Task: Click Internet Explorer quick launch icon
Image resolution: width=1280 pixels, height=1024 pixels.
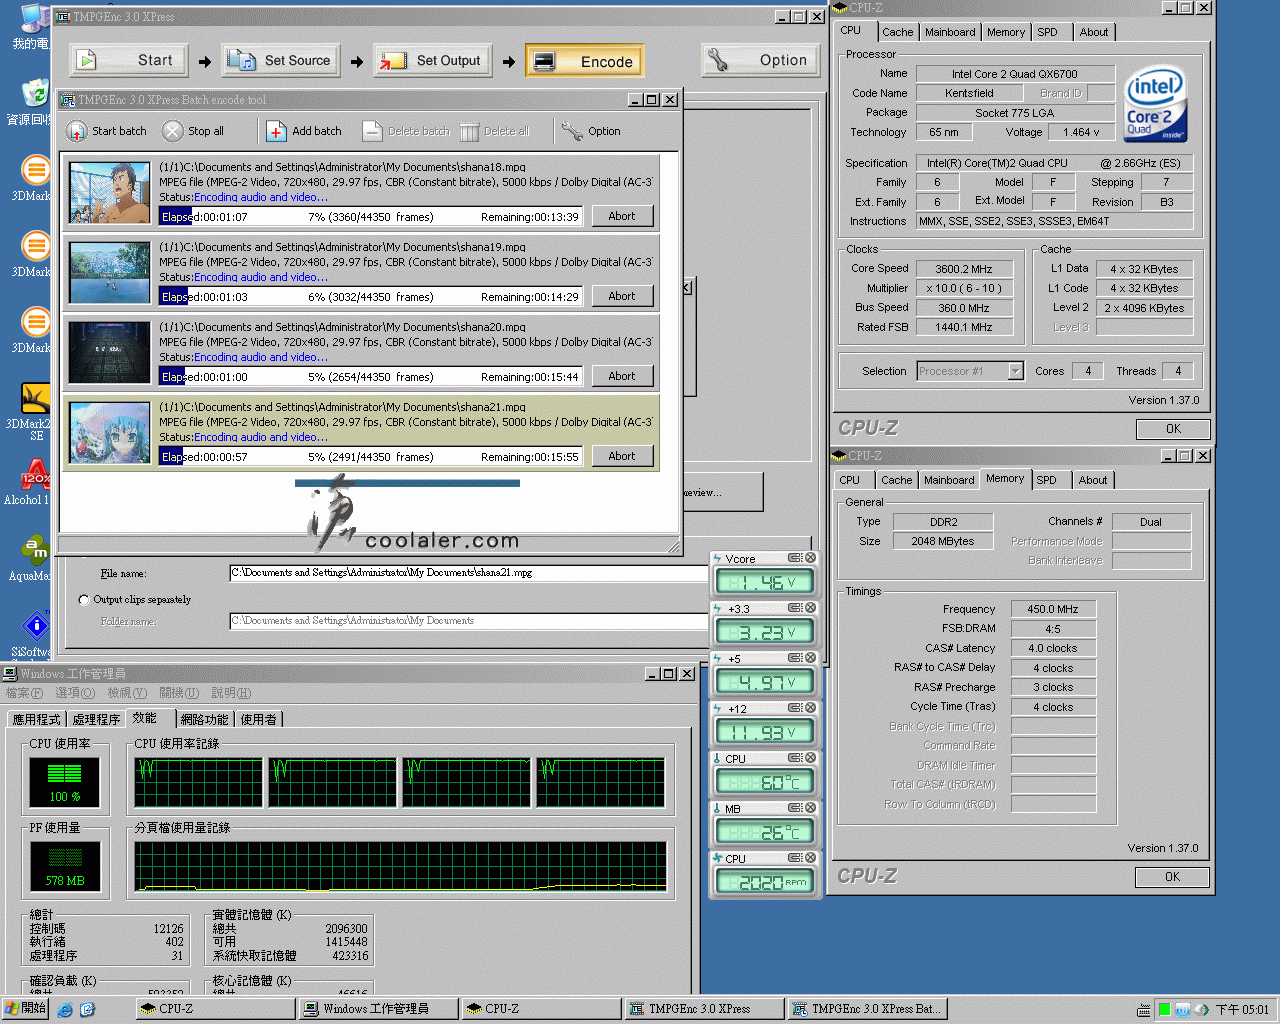Action: [65, 1010]
